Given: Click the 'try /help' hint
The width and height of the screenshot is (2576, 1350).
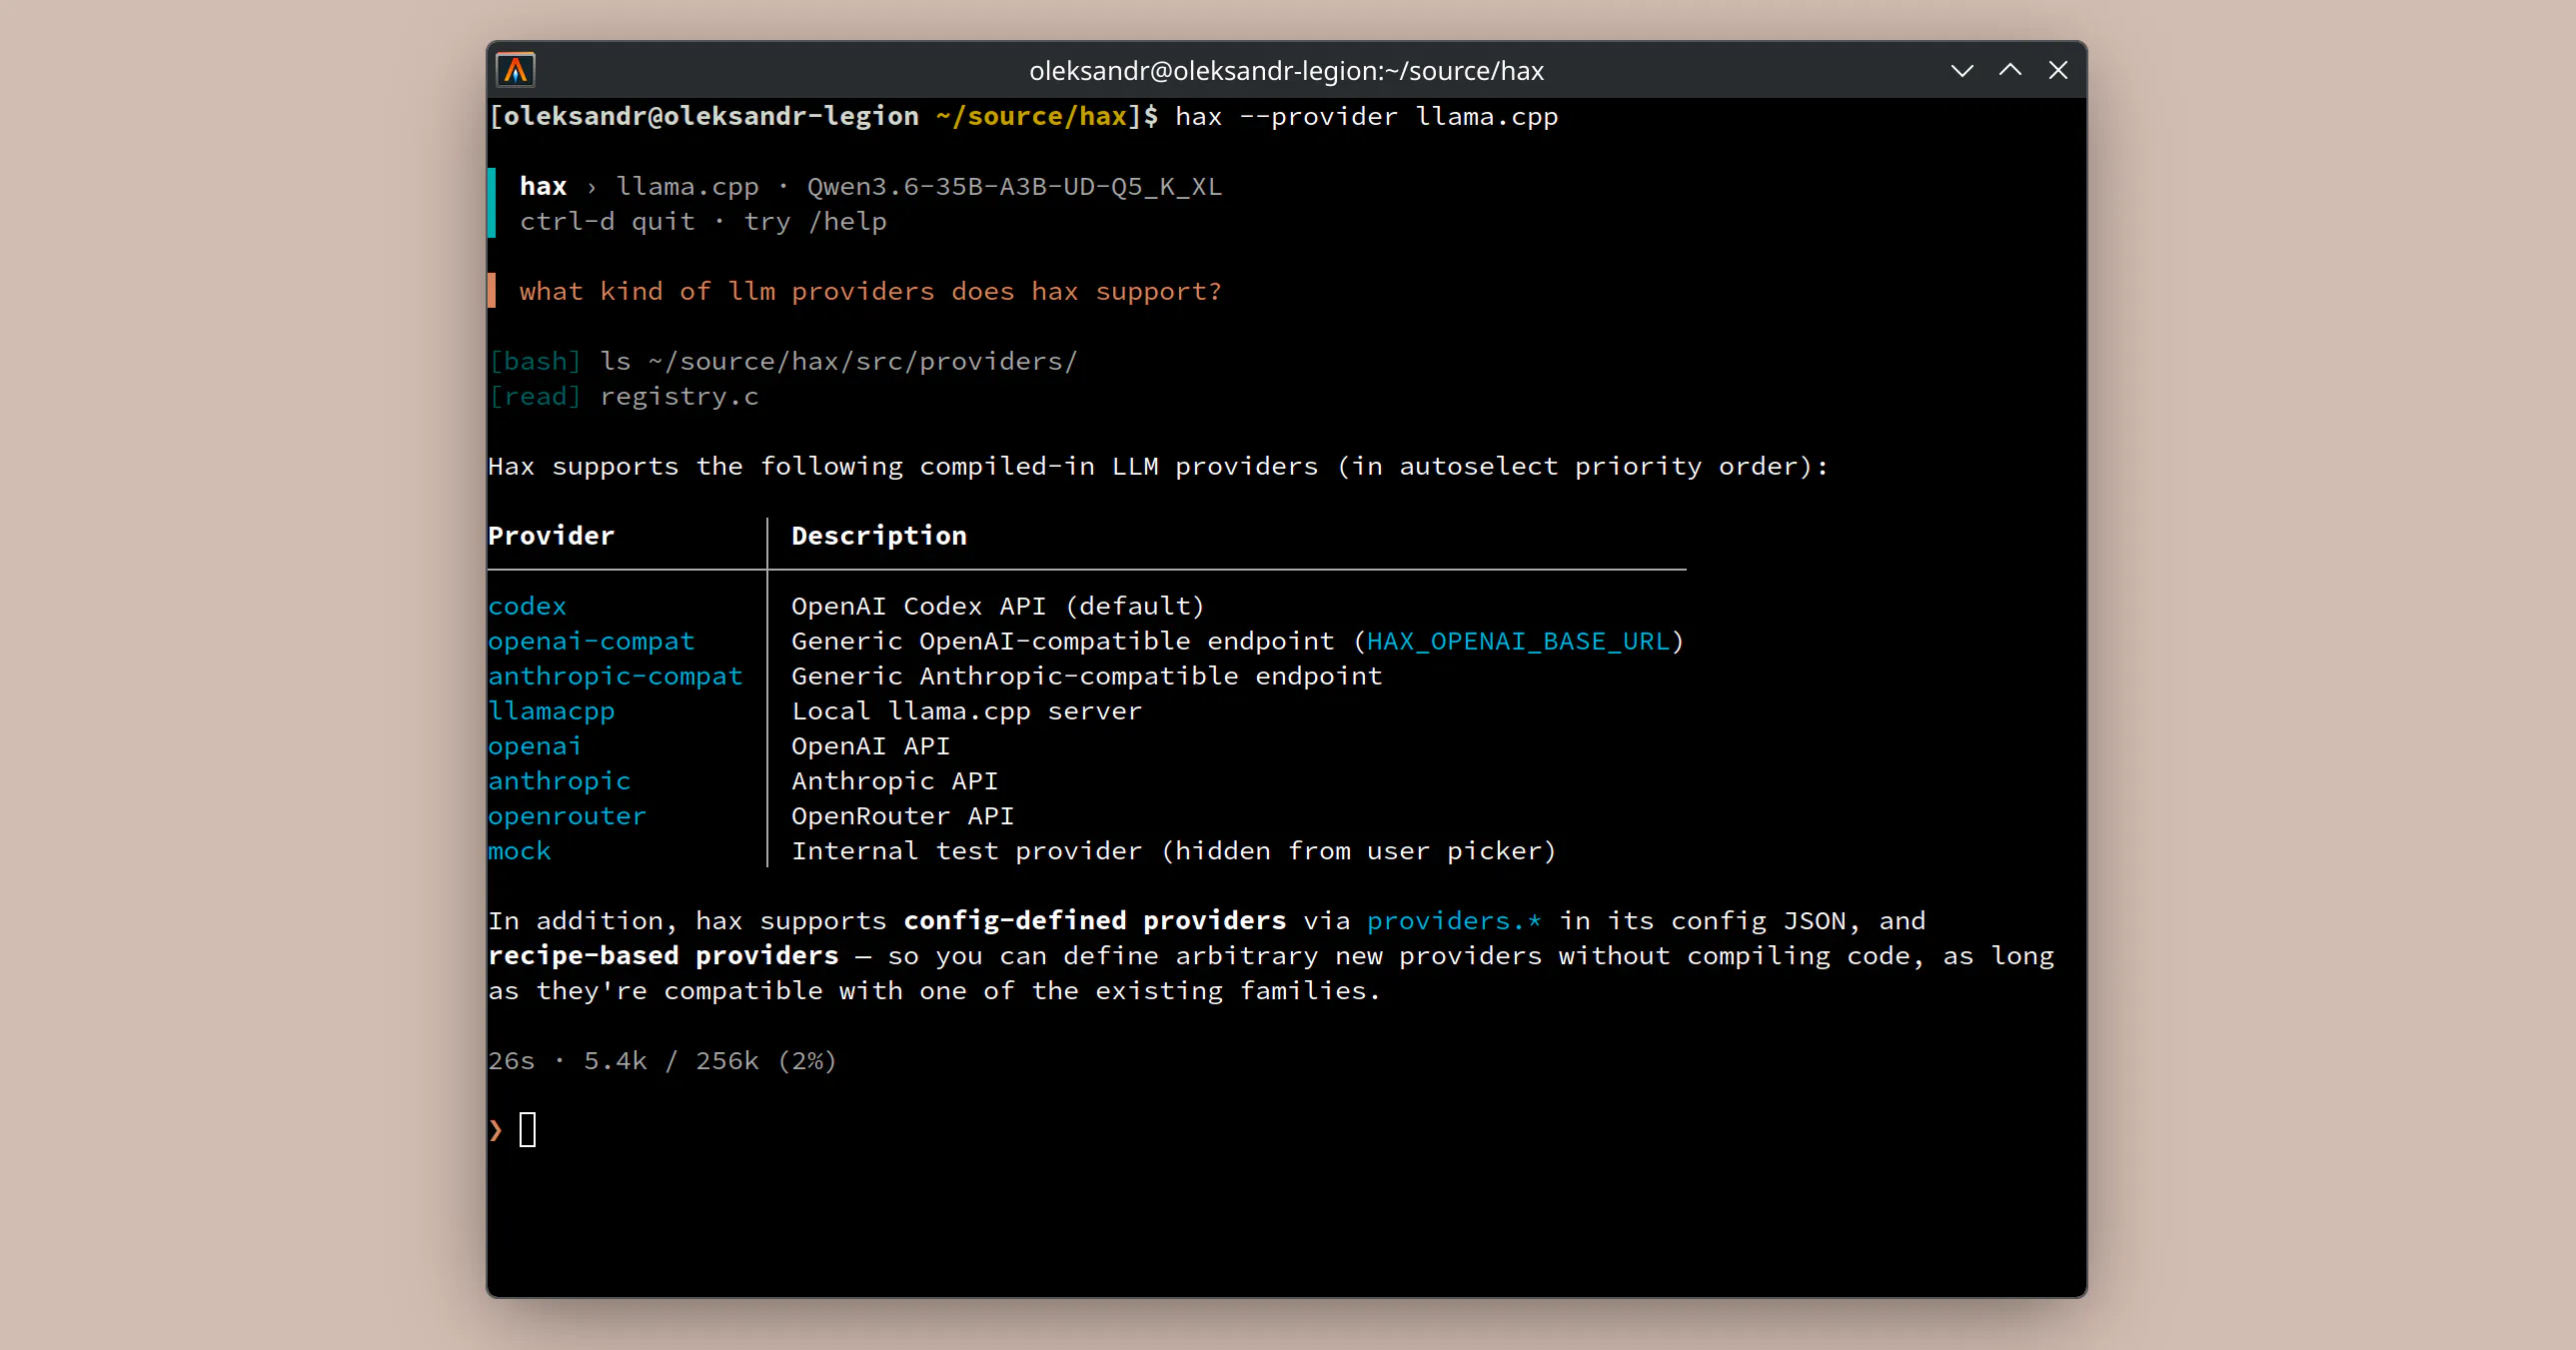Looking at the screenshot, I should point(815,222).
